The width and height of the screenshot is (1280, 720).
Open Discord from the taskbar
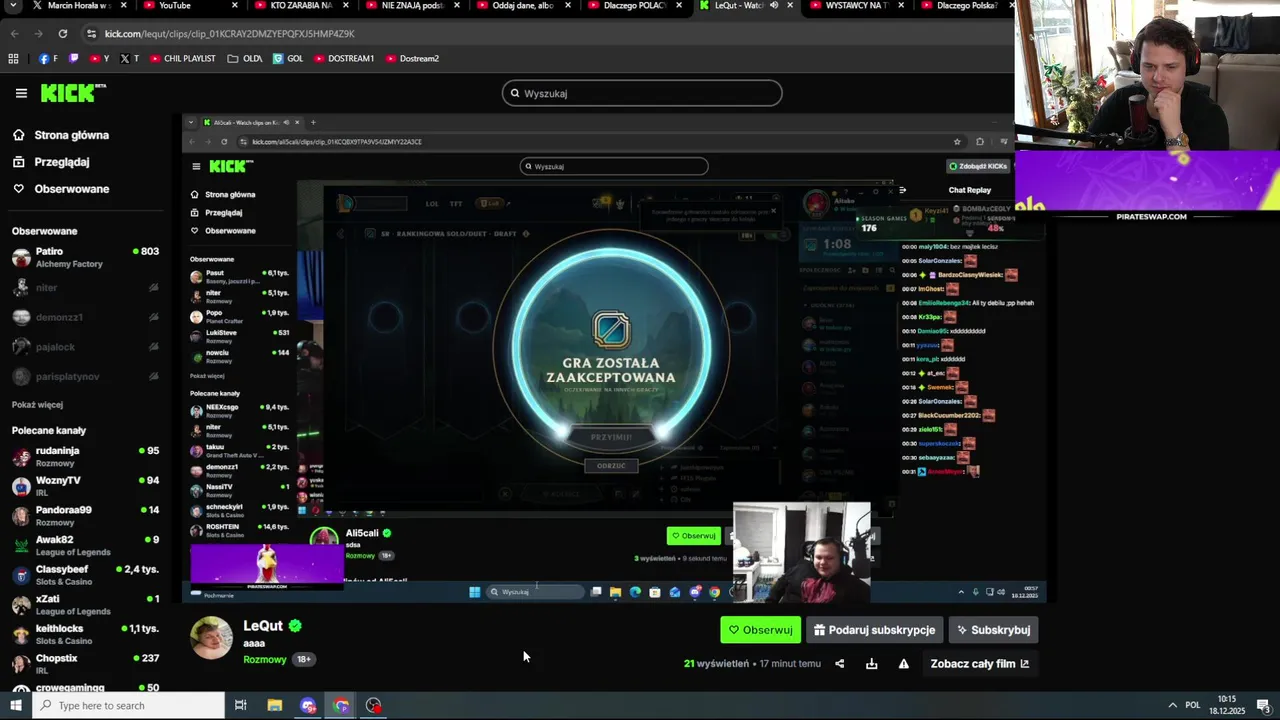point(307,705)
